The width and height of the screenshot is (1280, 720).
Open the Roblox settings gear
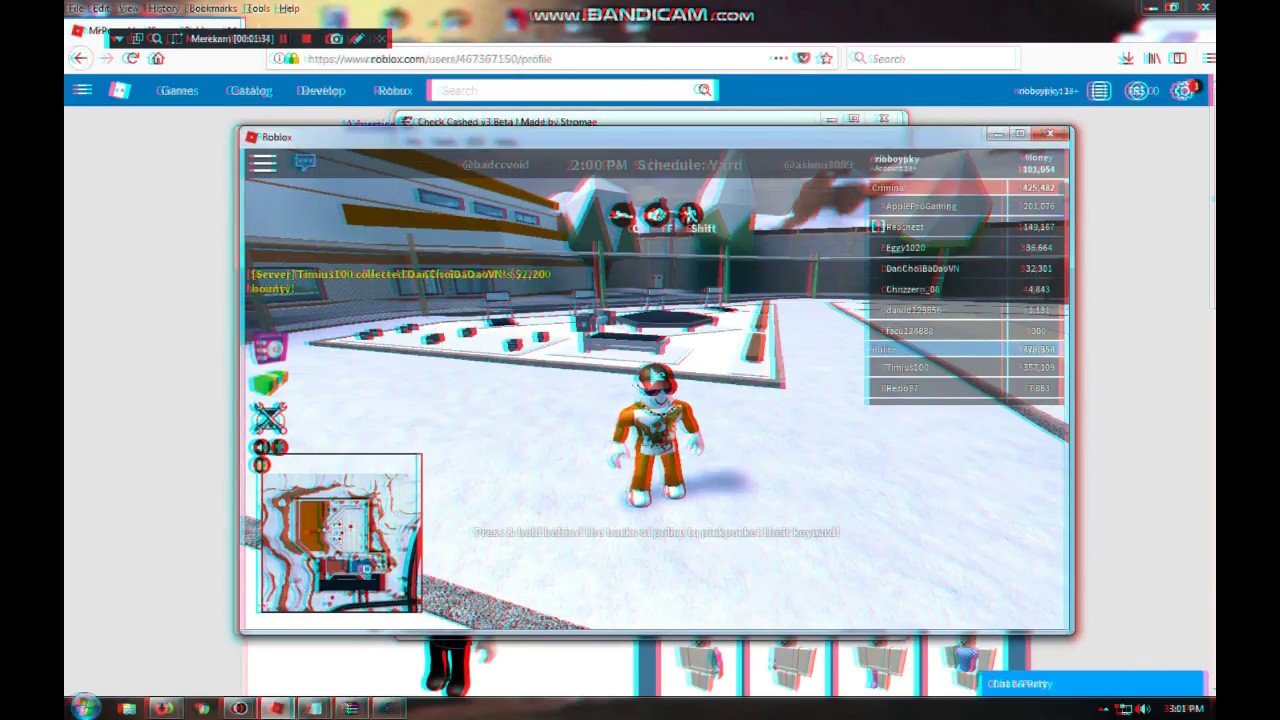[x=1183, y=91]
